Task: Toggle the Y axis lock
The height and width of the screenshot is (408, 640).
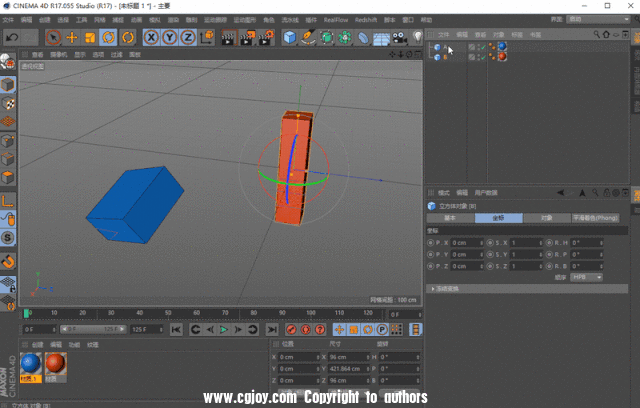Action: (170, 38)
